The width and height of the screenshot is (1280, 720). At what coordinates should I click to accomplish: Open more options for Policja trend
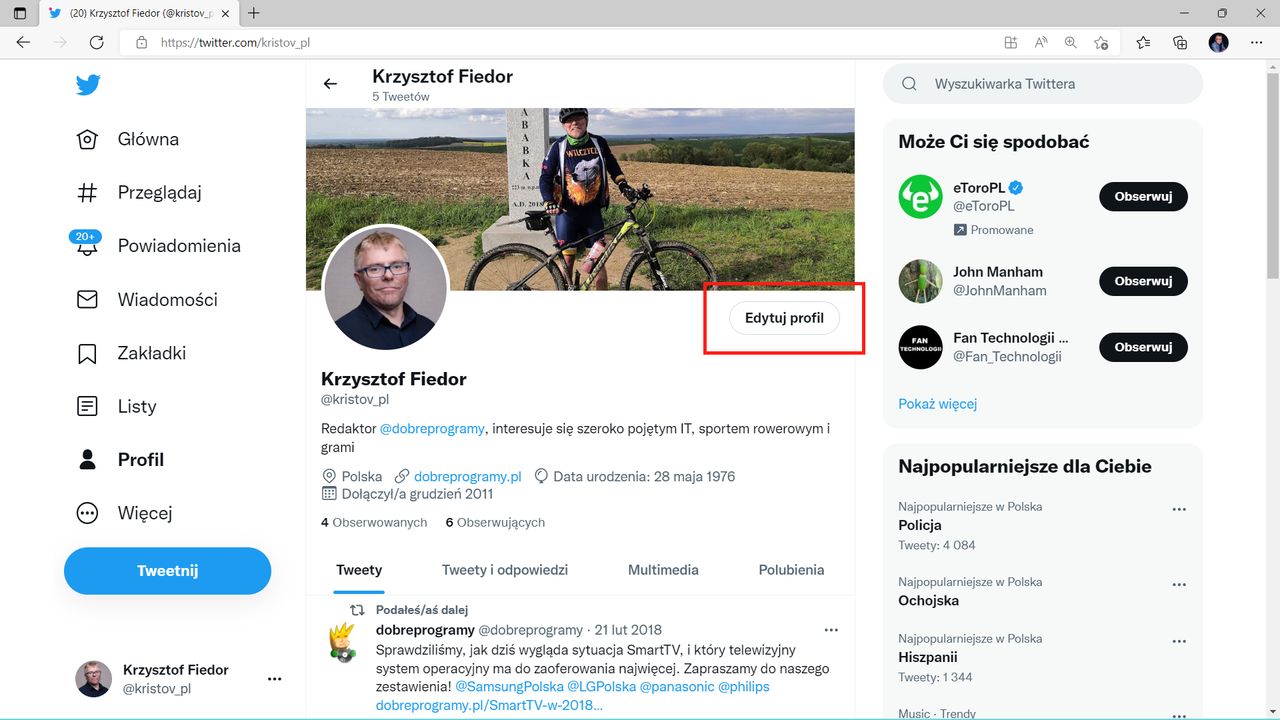1179,508
